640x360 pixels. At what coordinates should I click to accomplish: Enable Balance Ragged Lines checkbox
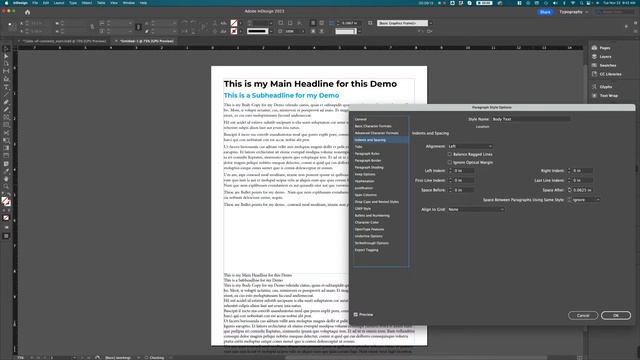(449, 154)
